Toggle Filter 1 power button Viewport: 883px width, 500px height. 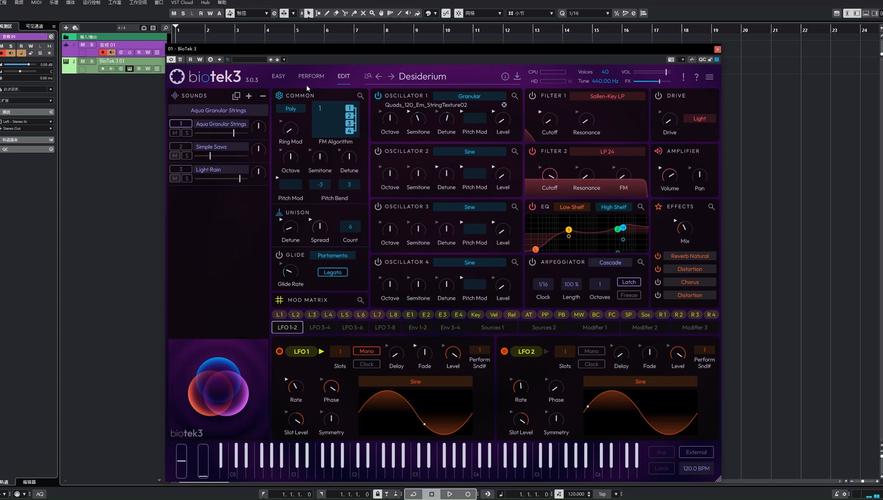(x=532, y=96)
